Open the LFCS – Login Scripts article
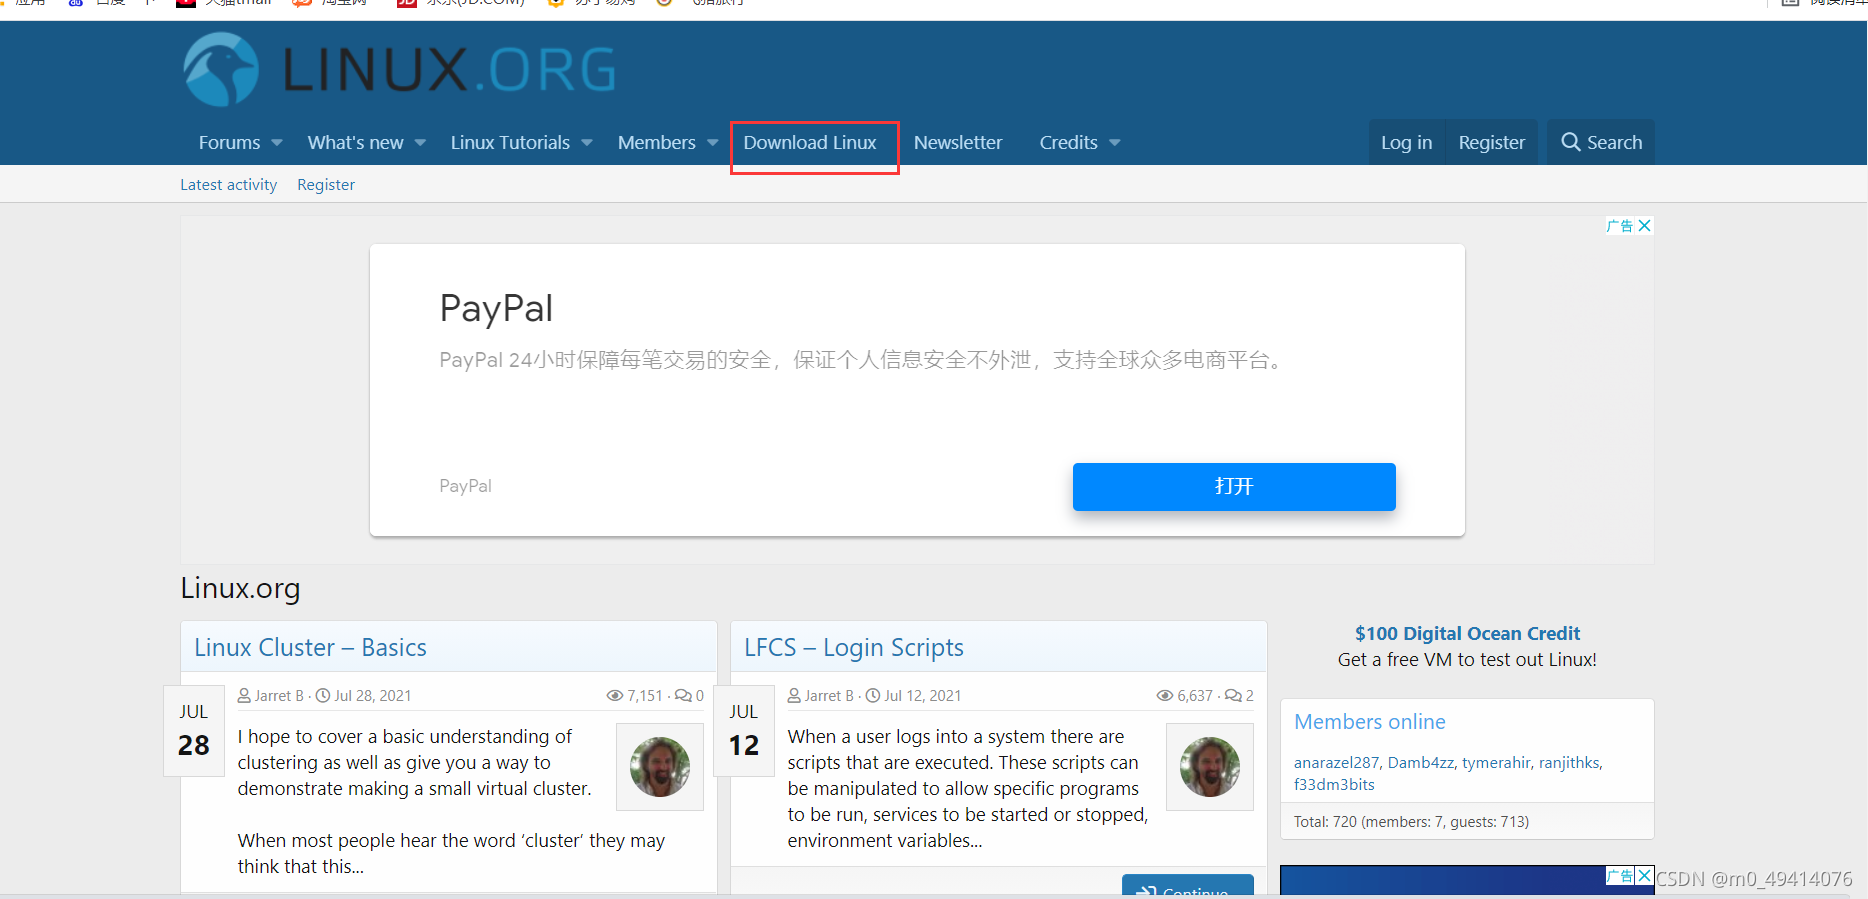This screenshot has width=1868, height=899. [x=854, y=648]
